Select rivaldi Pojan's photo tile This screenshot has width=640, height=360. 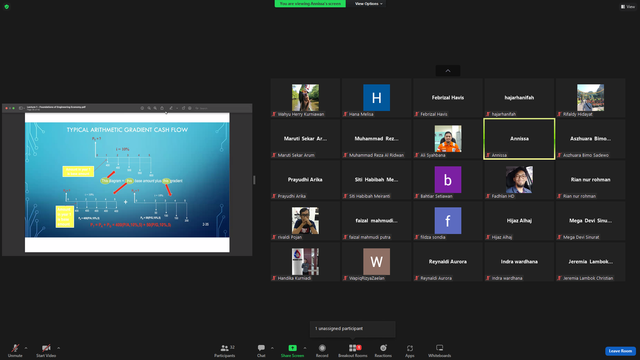pyautogui.click(x=305, y=221)
